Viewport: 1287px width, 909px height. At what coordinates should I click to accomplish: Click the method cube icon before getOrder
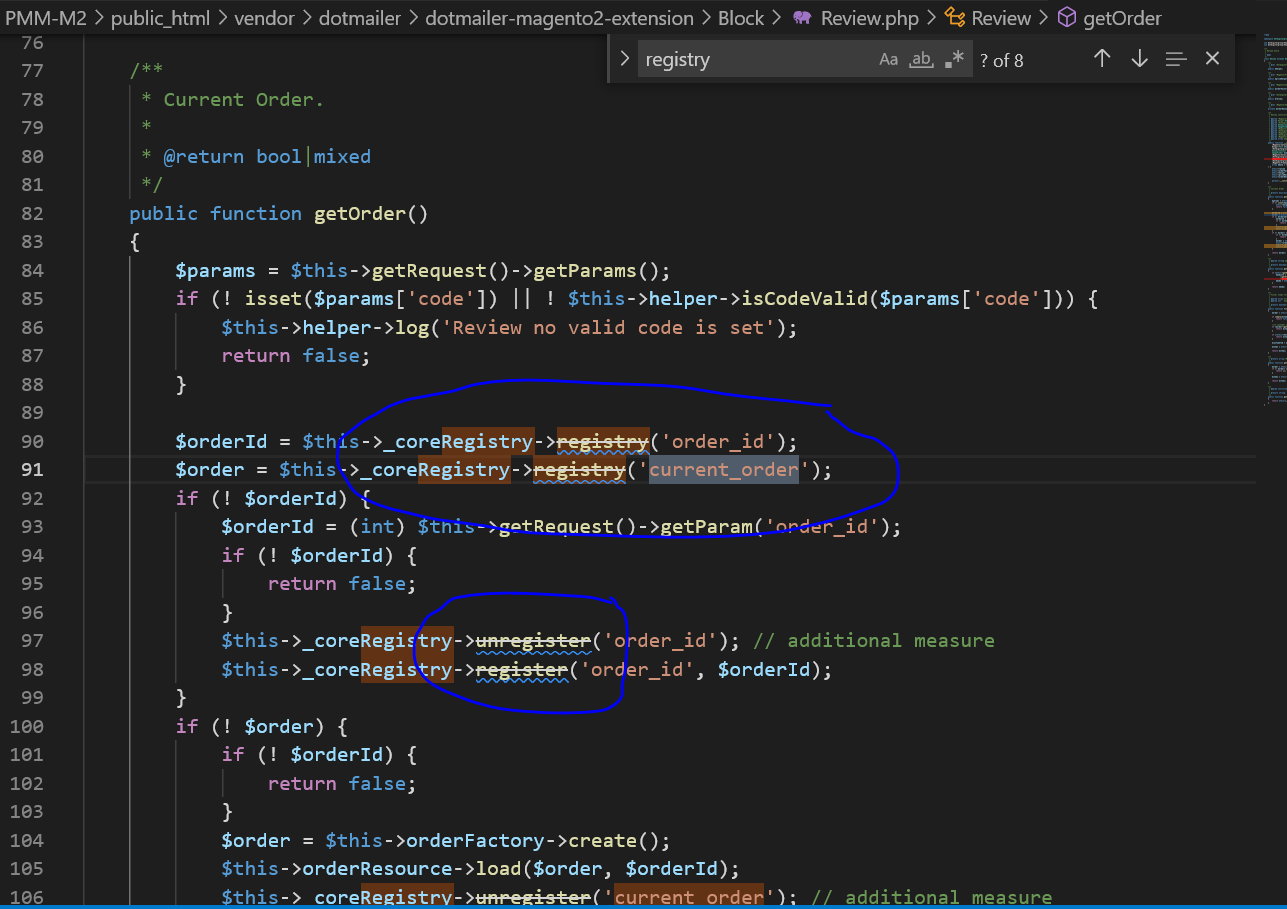(x=1067, y=18)
